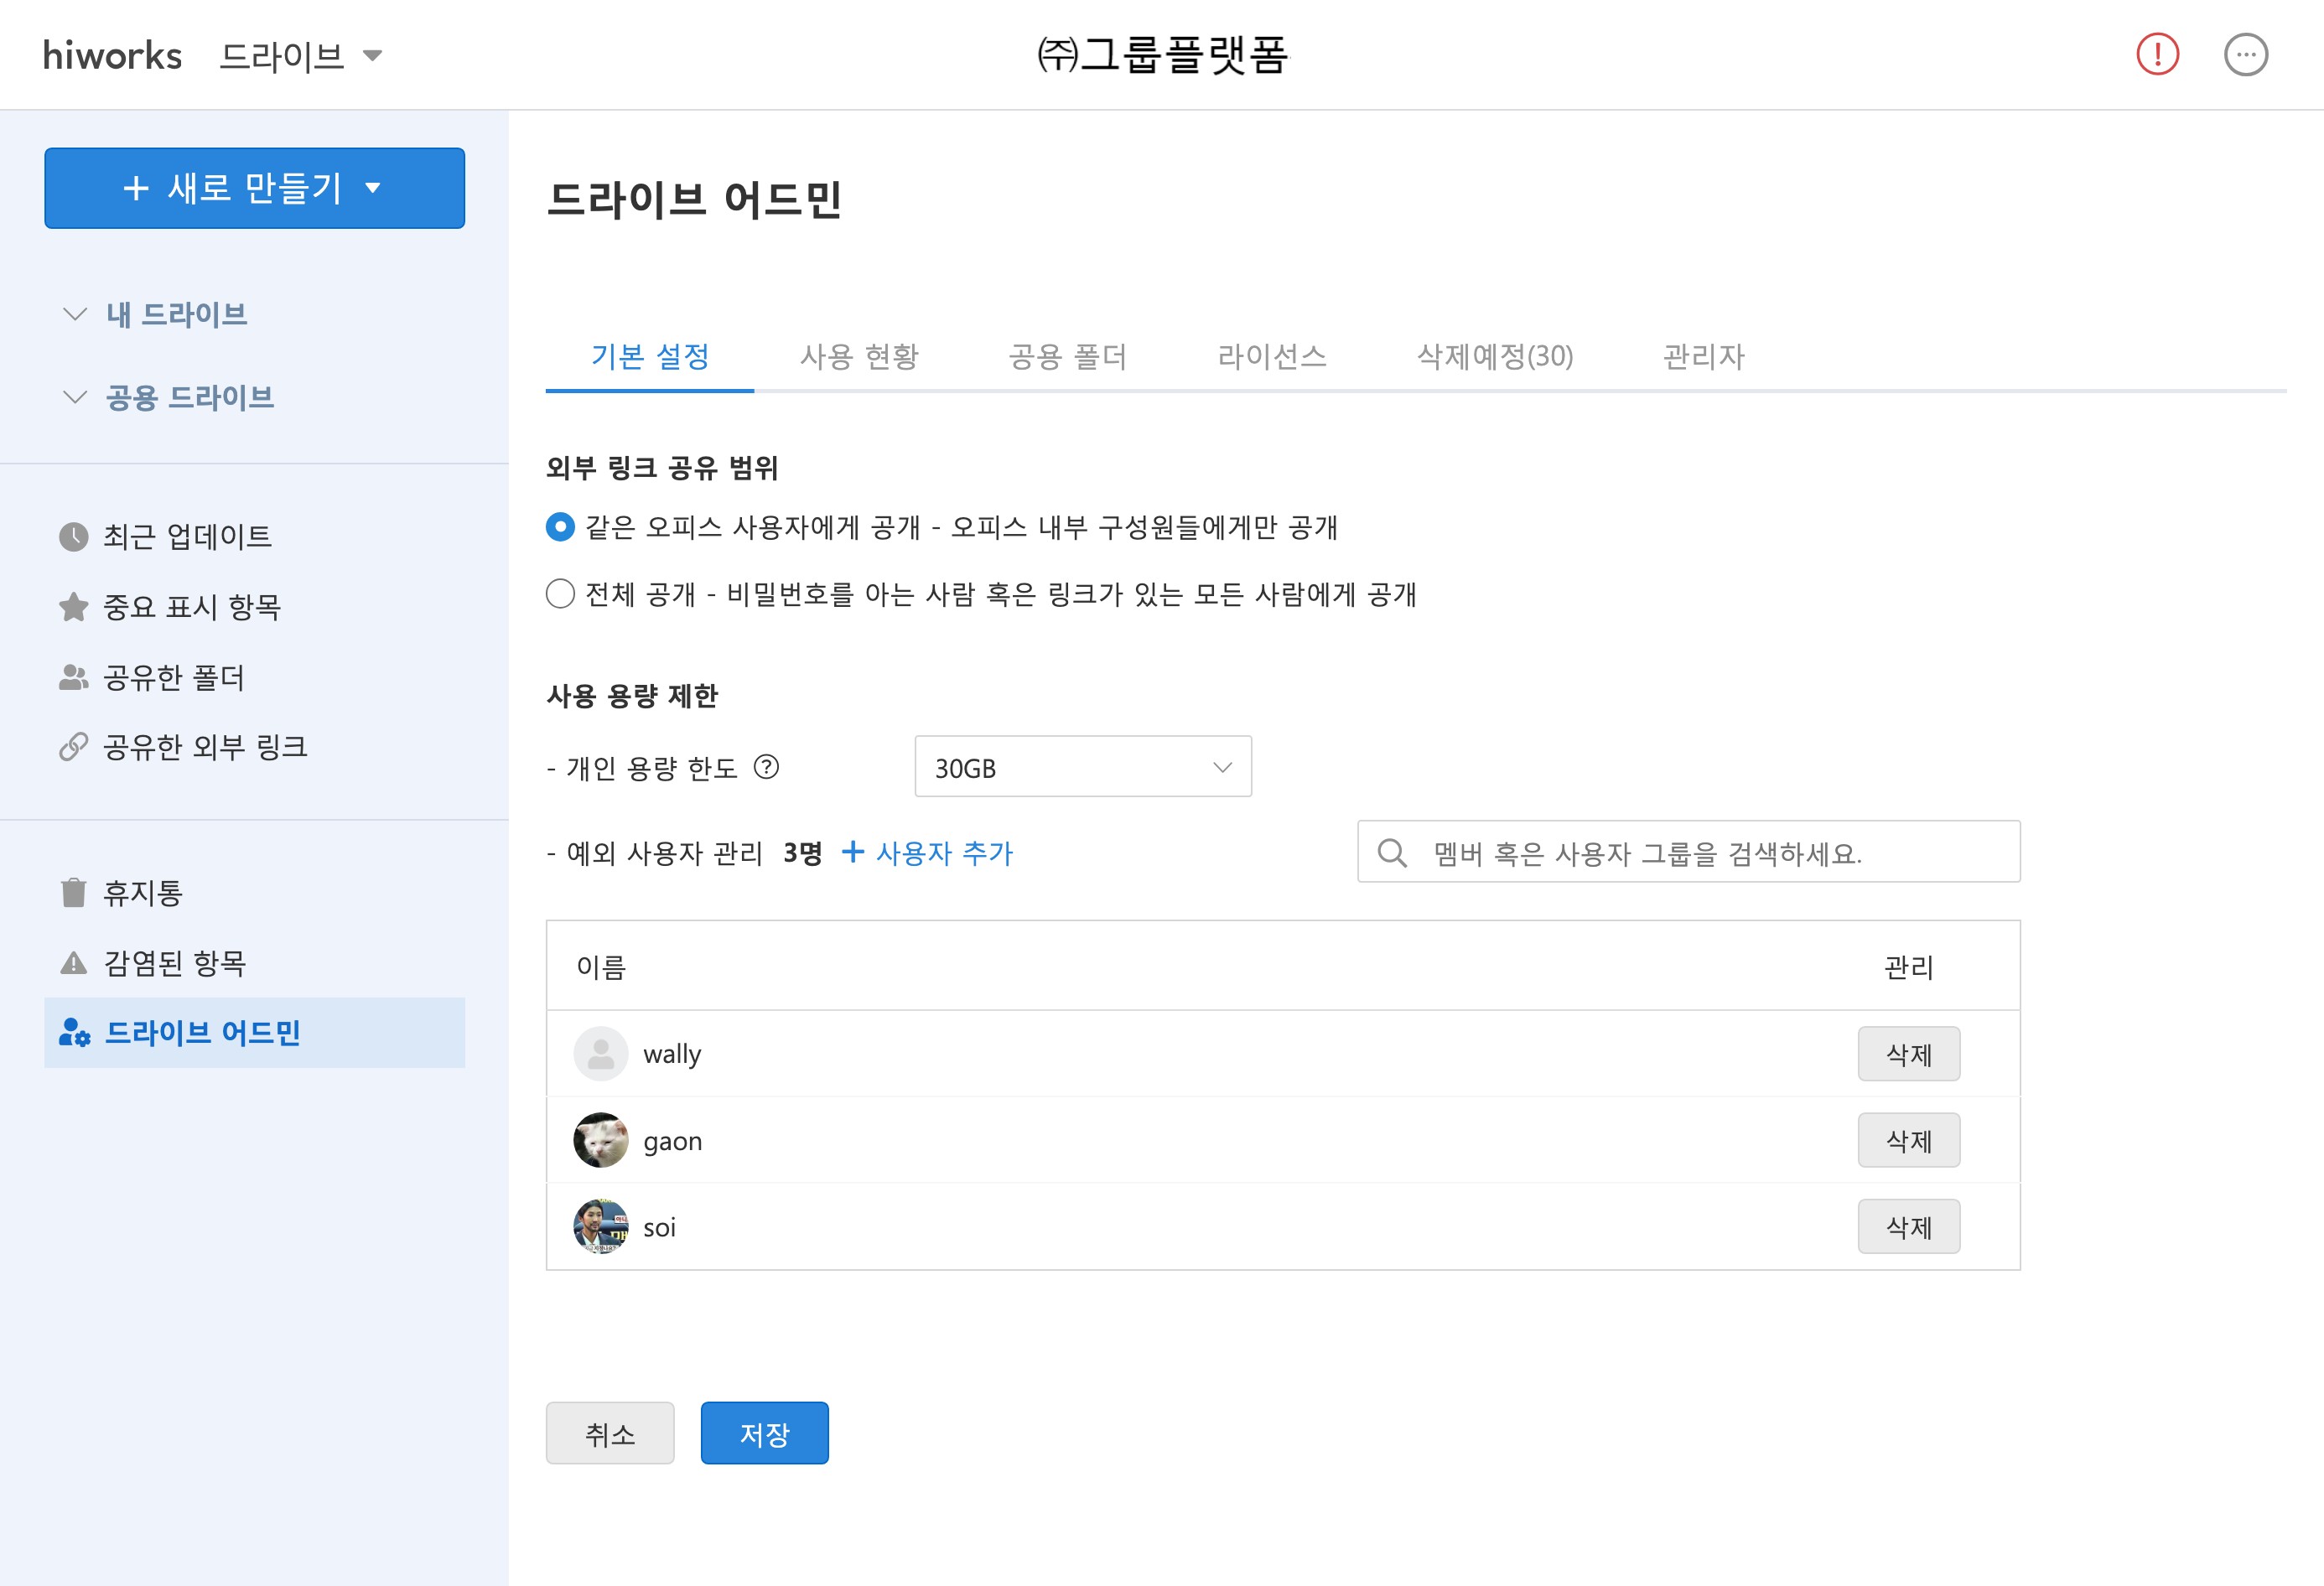
Task: Open the more options ellipsis icon
Action: (2246, 55)
